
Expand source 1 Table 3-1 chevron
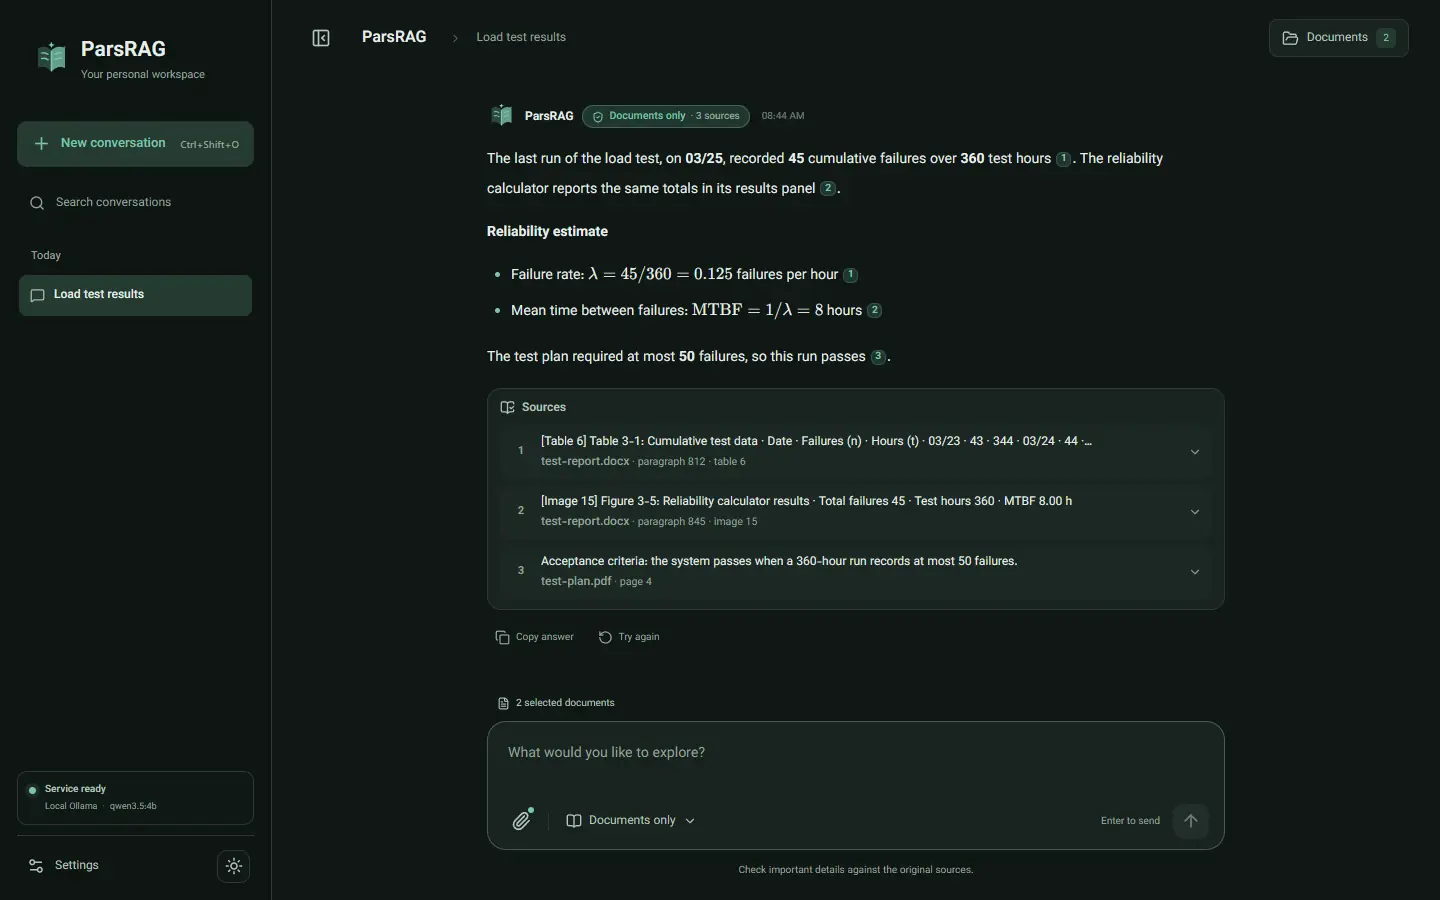pyautogui.click(x=1194, y=451)
